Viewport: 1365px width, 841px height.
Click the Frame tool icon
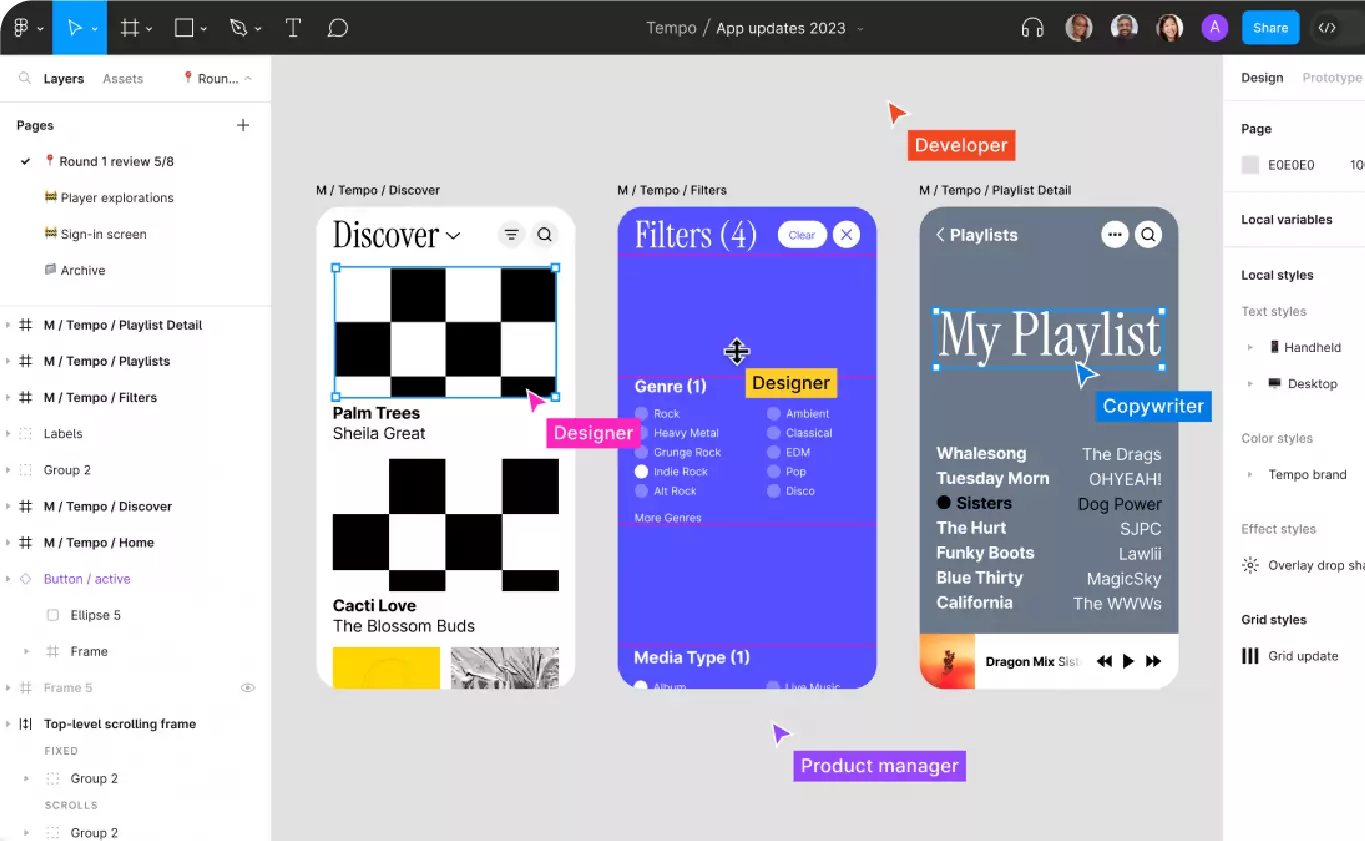pos(130,28)
